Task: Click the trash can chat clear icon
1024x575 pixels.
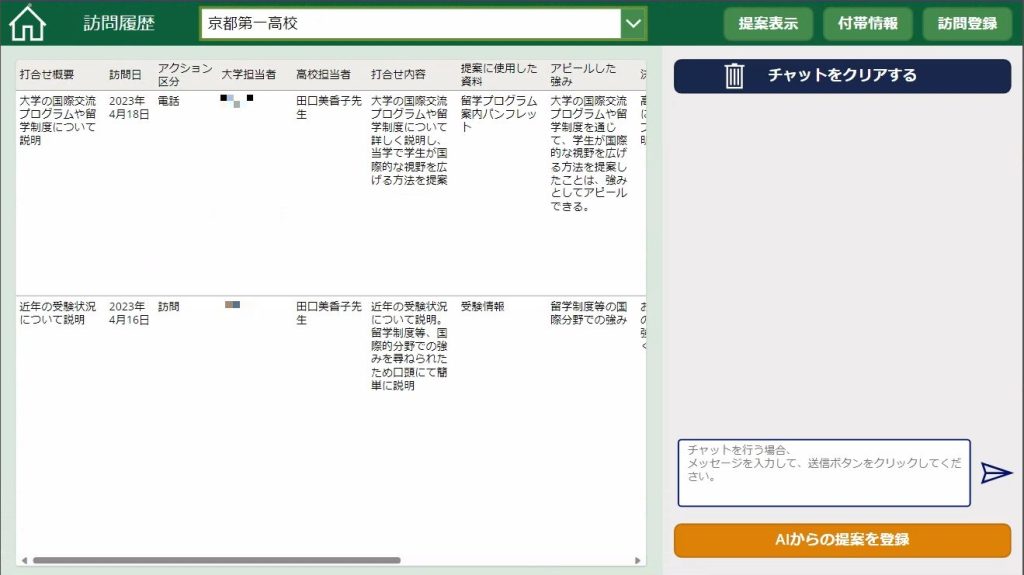Action: (x=734, y=76)
